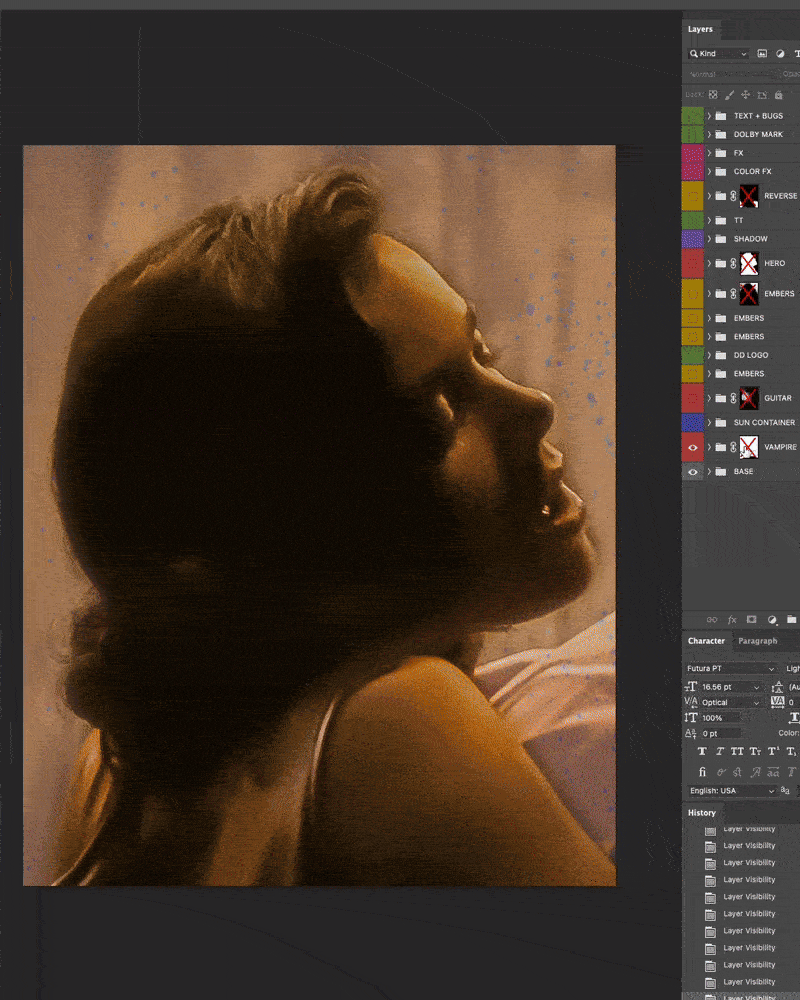Apply Faux Bold in Character panel
This screenshot has height=1000, width=800.
point(702,751)
